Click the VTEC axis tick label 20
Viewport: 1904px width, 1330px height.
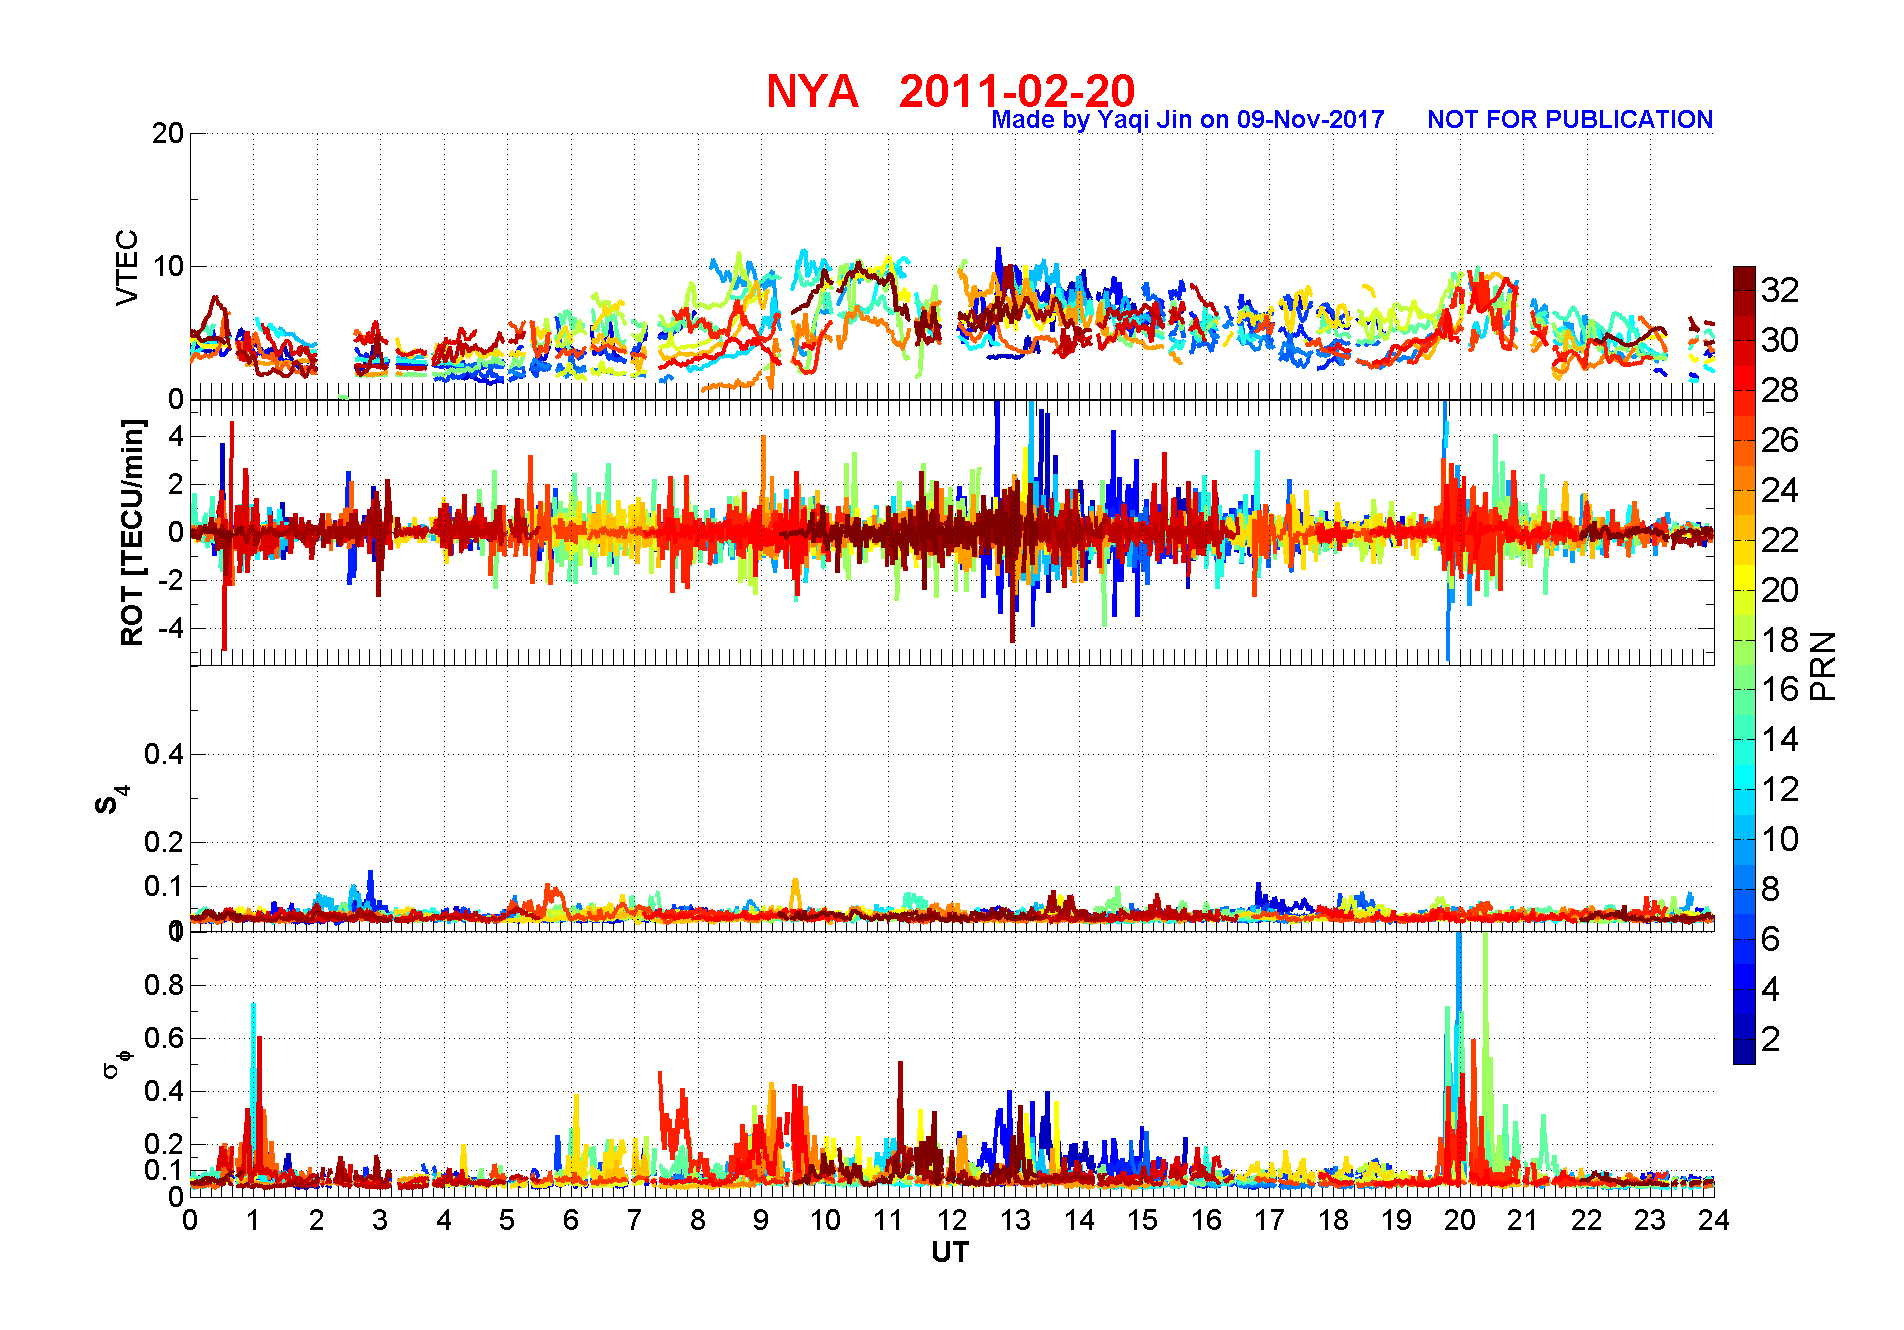click(x=168, y=133)
